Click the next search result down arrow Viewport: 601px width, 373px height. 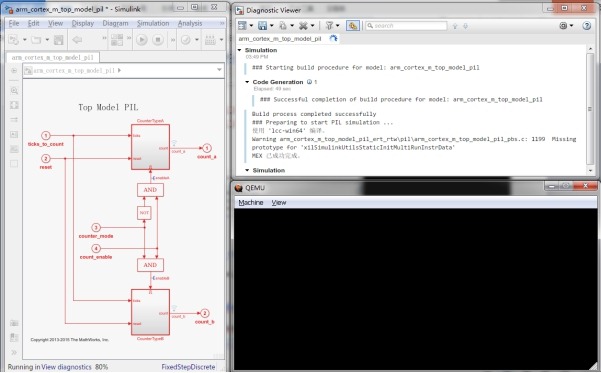coord(465,26)
